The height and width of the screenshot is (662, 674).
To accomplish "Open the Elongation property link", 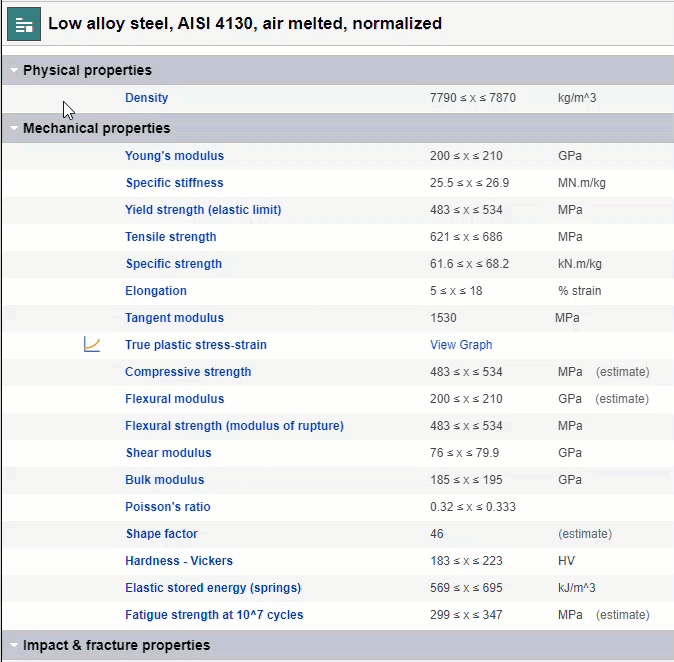I will [x=155, y=291].
